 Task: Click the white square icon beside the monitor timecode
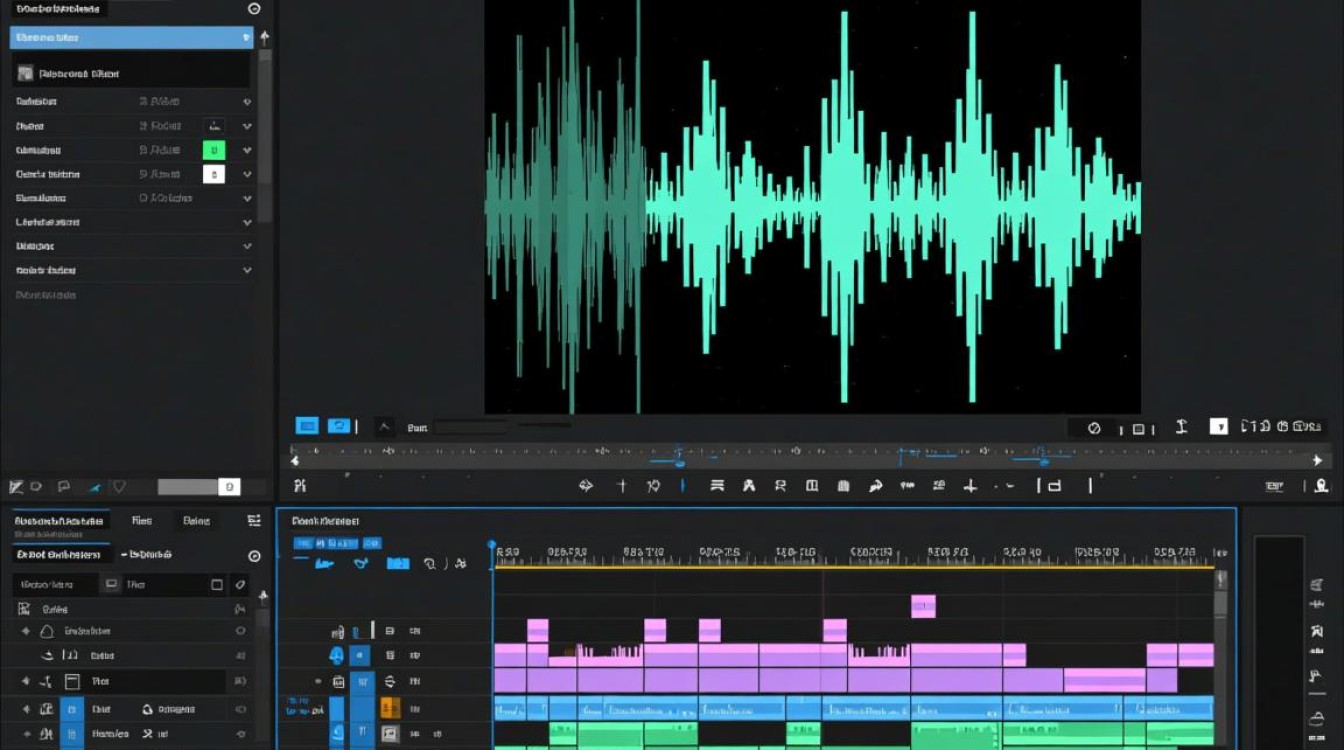click(x=1218, y=427)
